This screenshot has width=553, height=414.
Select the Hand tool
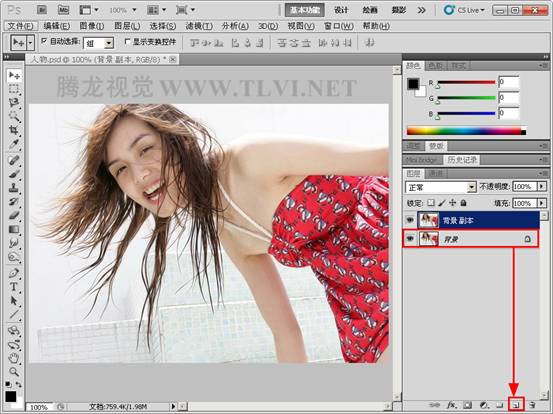[x=14, y=358]
